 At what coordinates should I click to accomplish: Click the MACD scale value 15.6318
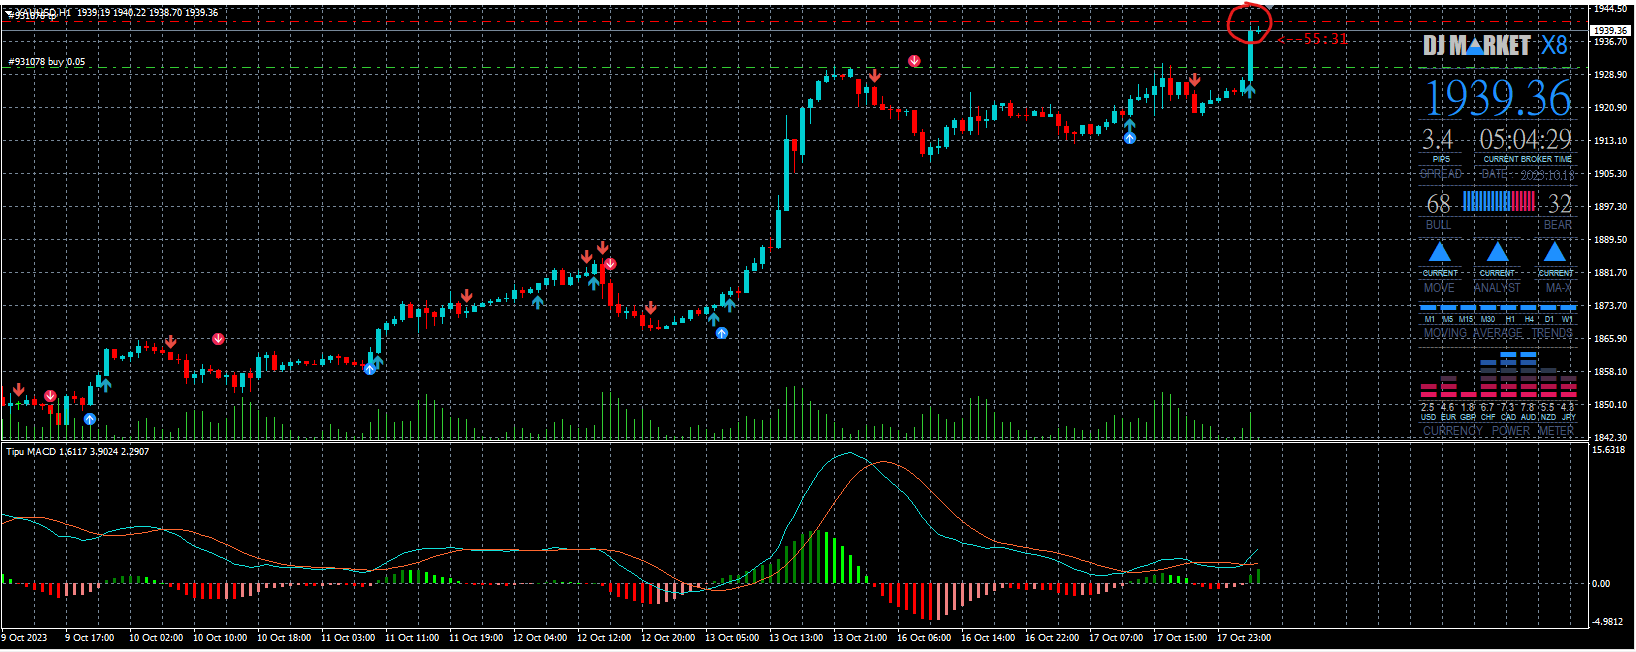click(1610, 450)
